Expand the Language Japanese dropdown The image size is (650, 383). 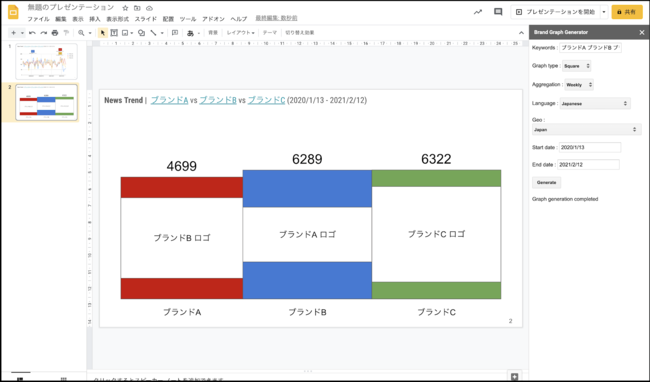point(595,104)
